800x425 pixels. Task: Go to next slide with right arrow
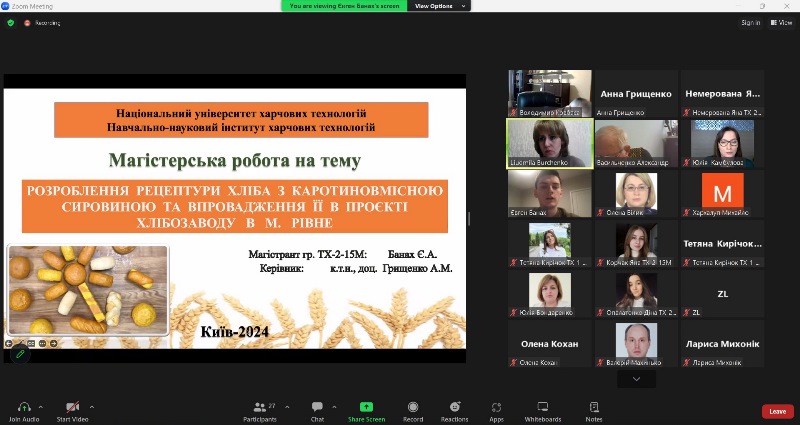point(54,343)
